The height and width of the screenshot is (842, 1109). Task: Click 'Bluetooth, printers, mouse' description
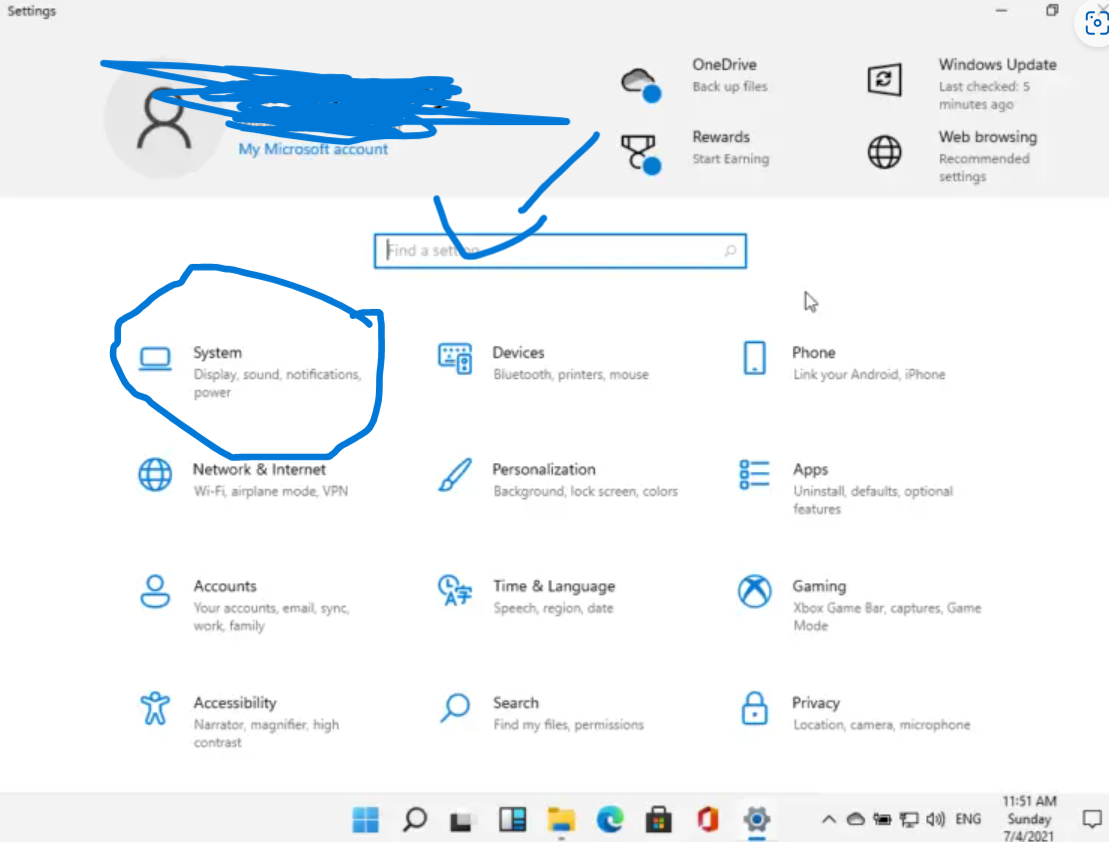pos(571,374)
